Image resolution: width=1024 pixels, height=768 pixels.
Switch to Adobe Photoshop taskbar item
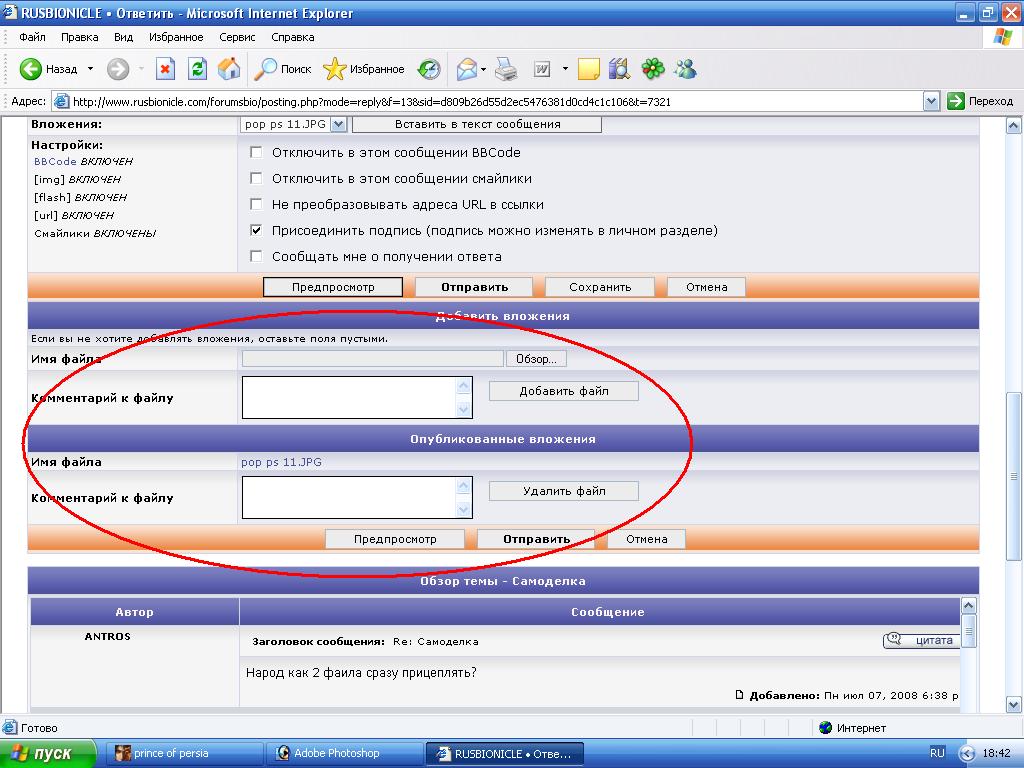pyautogui.click(x=345, y=753)
